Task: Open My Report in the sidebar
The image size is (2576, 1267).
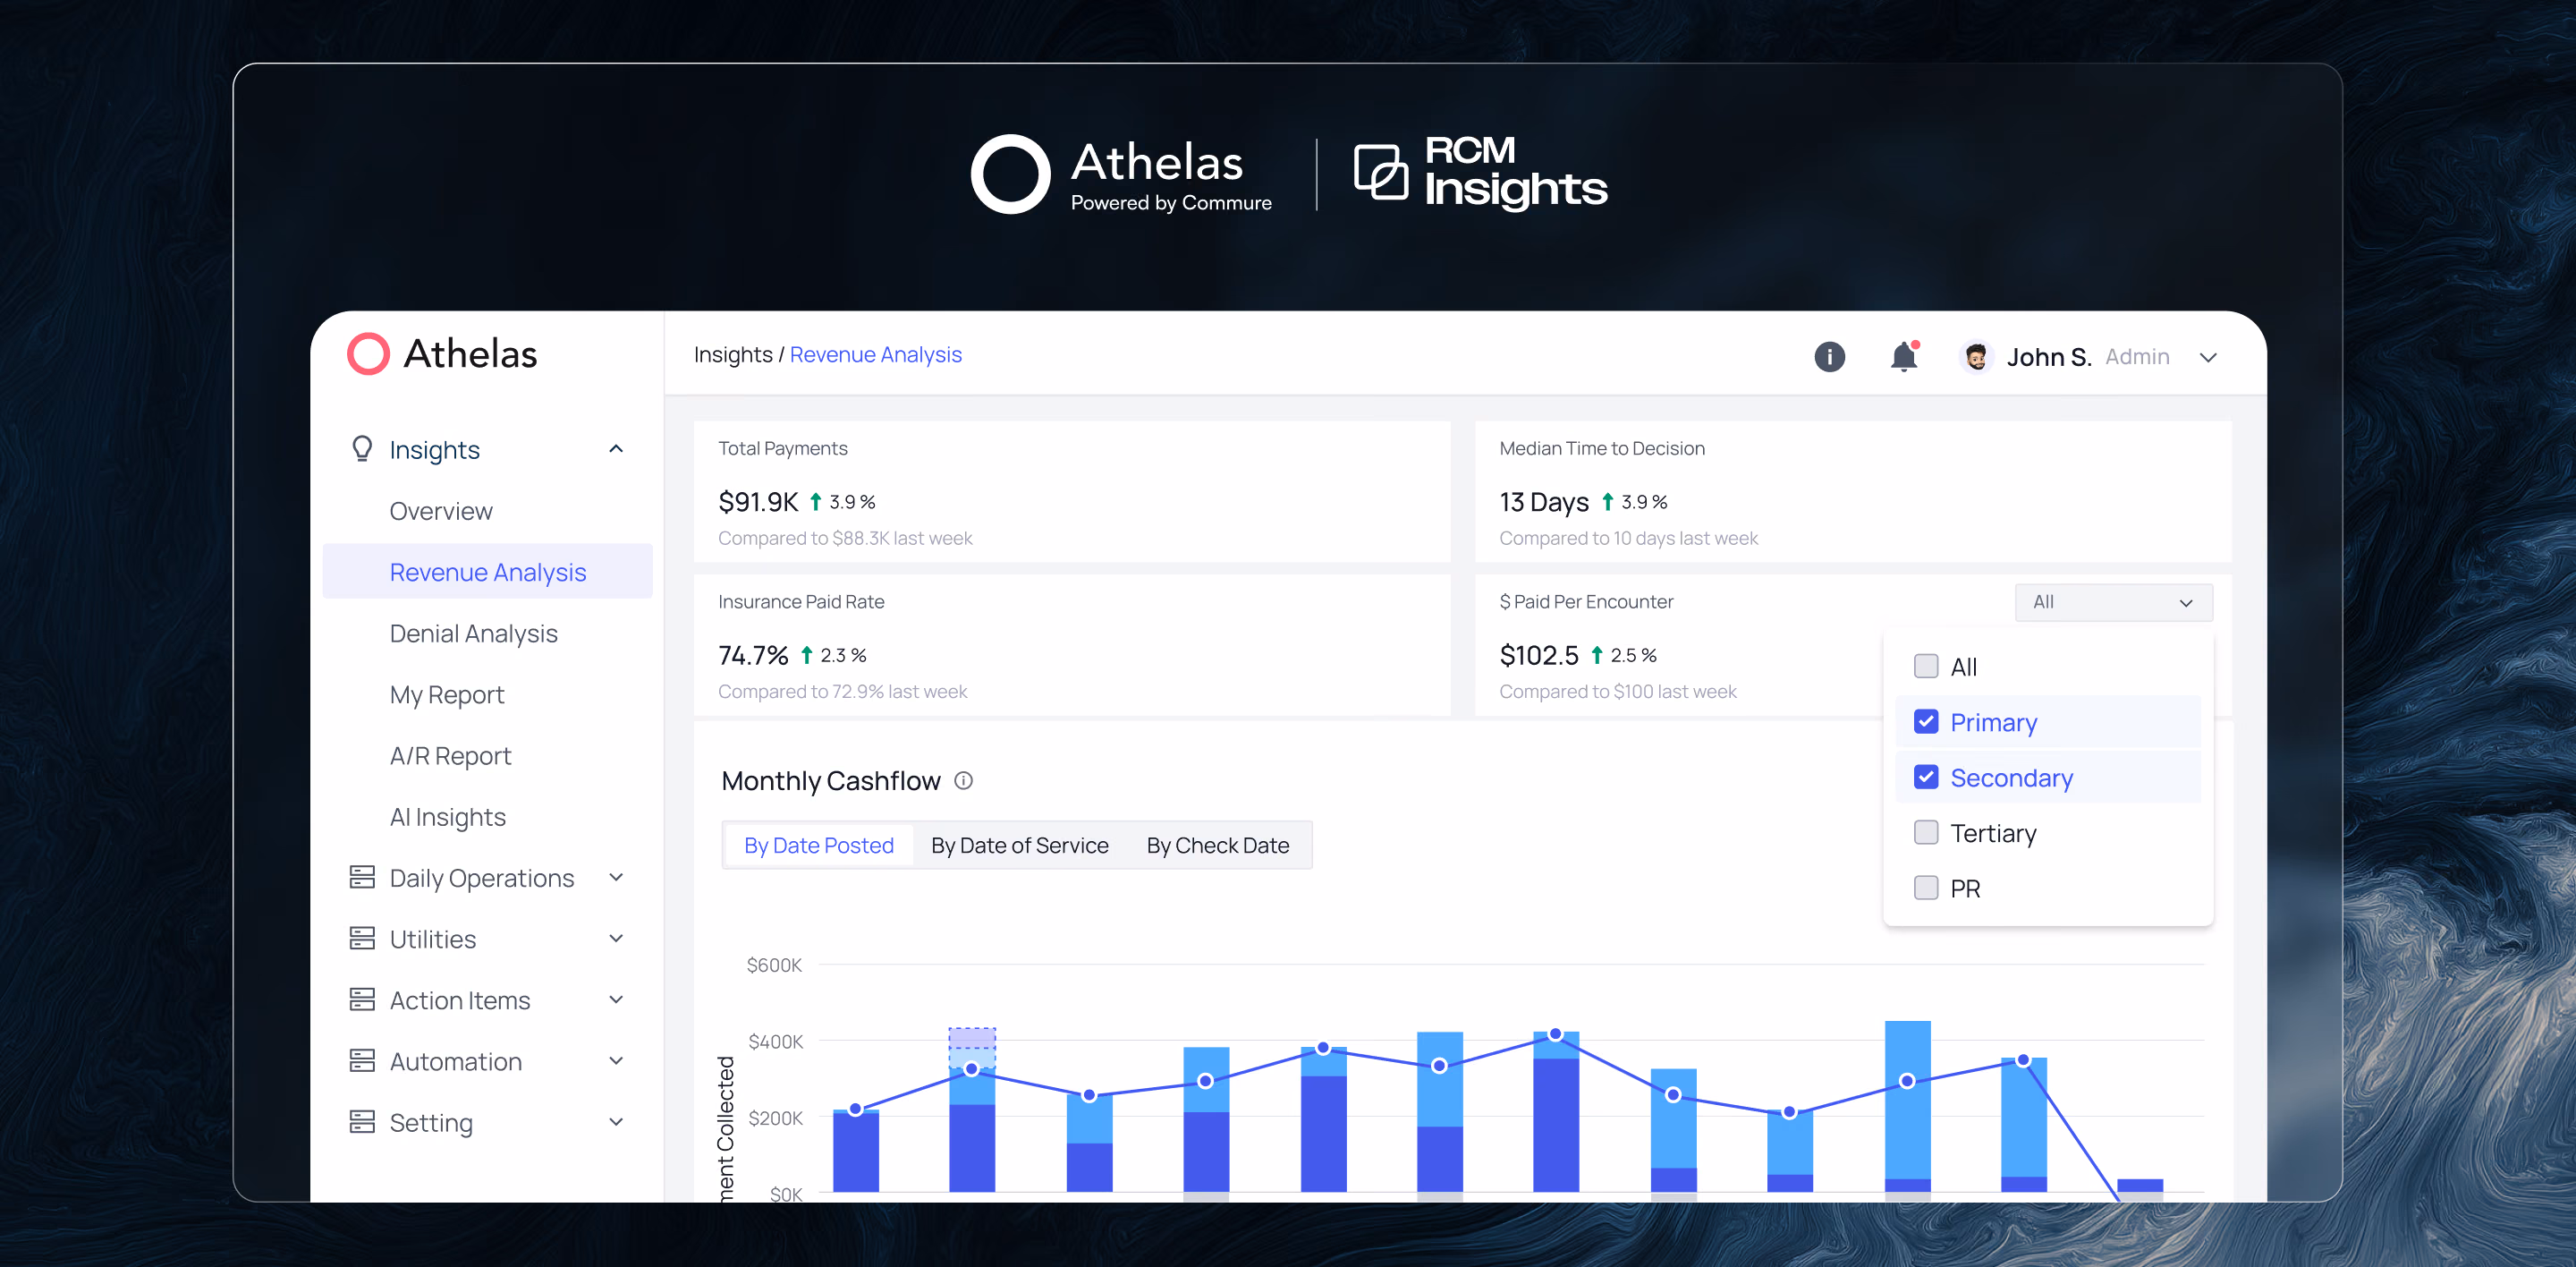Action: [x=446, y=694]
